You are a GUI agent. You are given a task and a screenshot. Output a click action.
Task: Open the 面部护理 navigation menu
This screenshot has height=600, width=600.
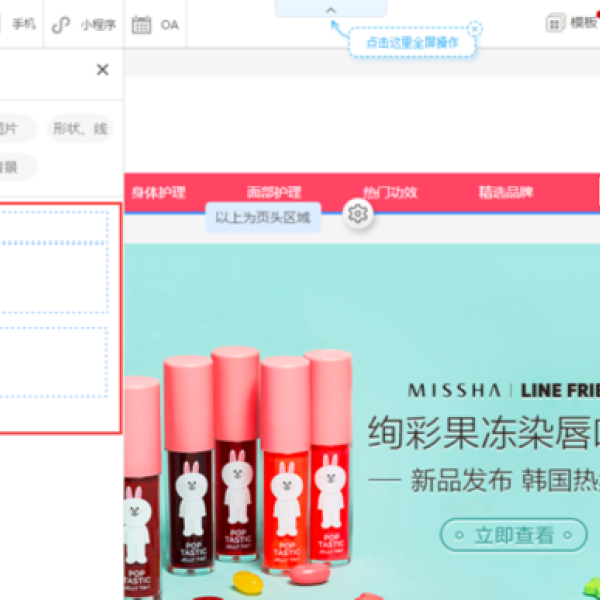pyautogui.click(x=274, y=192)
